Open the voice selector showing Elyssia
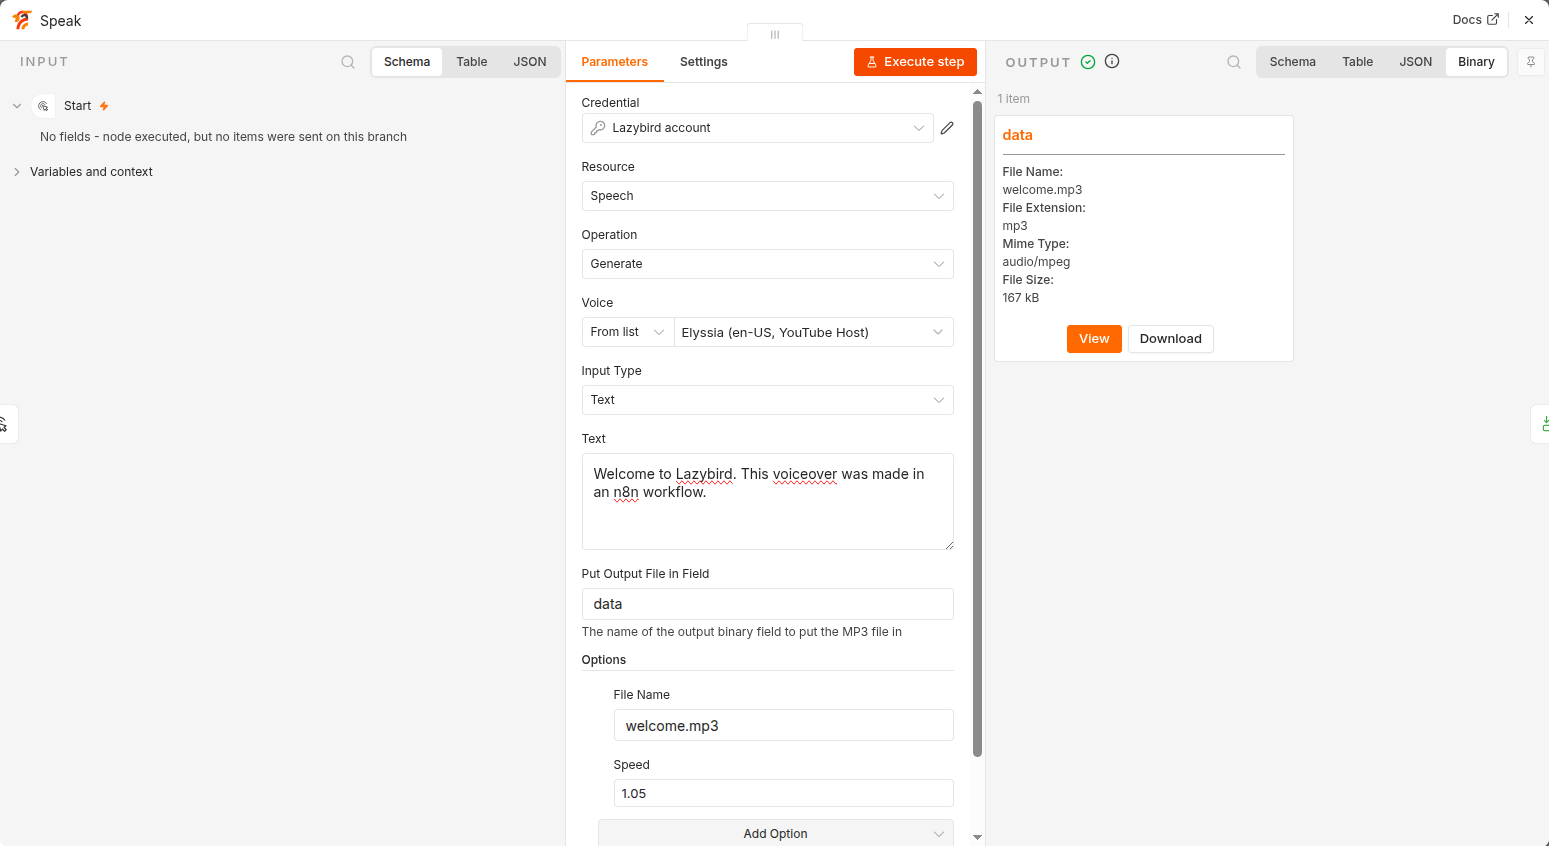The width and height of the screenshot is (1549, 846). 814,332
